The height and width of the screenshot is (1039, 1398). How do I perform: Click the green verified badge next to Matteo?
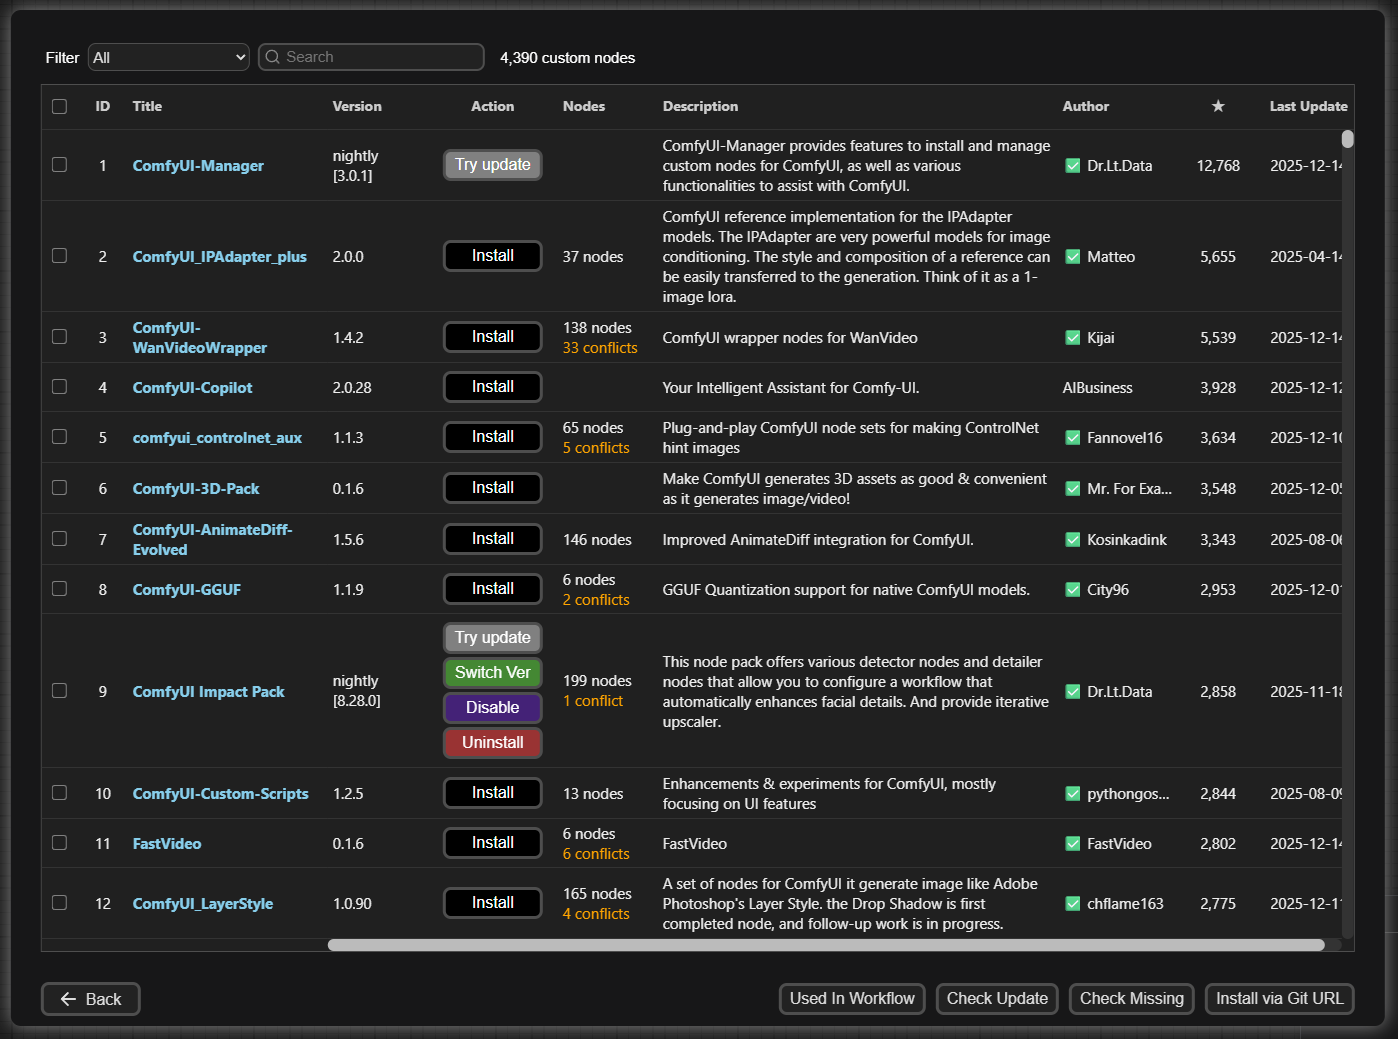click(1072, 257)
